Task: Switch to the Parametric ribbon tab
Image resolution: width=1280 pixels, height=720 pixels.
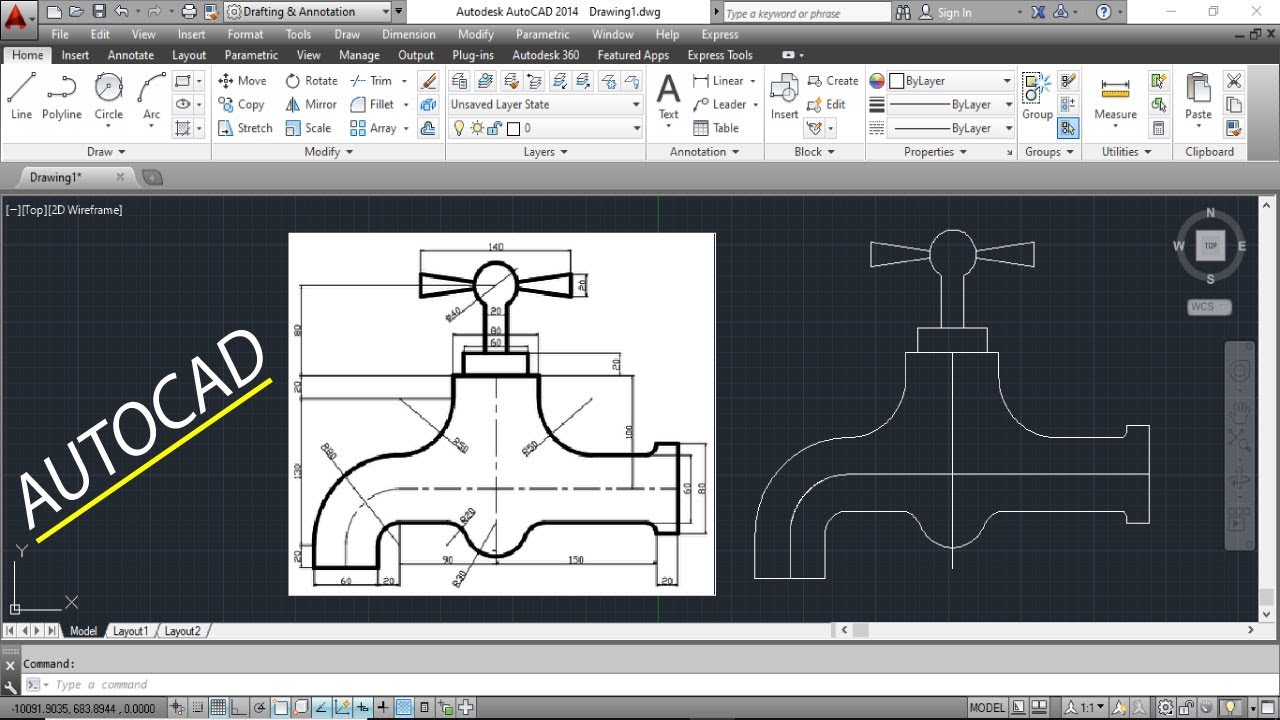Action: pyautogui.click(x=251, y=55)
